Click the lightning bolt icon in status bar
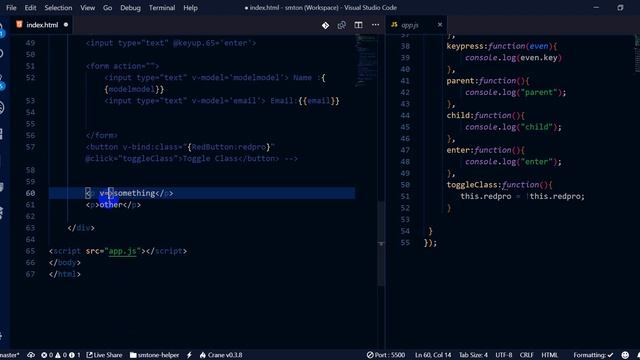This screenshot has width=640, height=360. 189,355
